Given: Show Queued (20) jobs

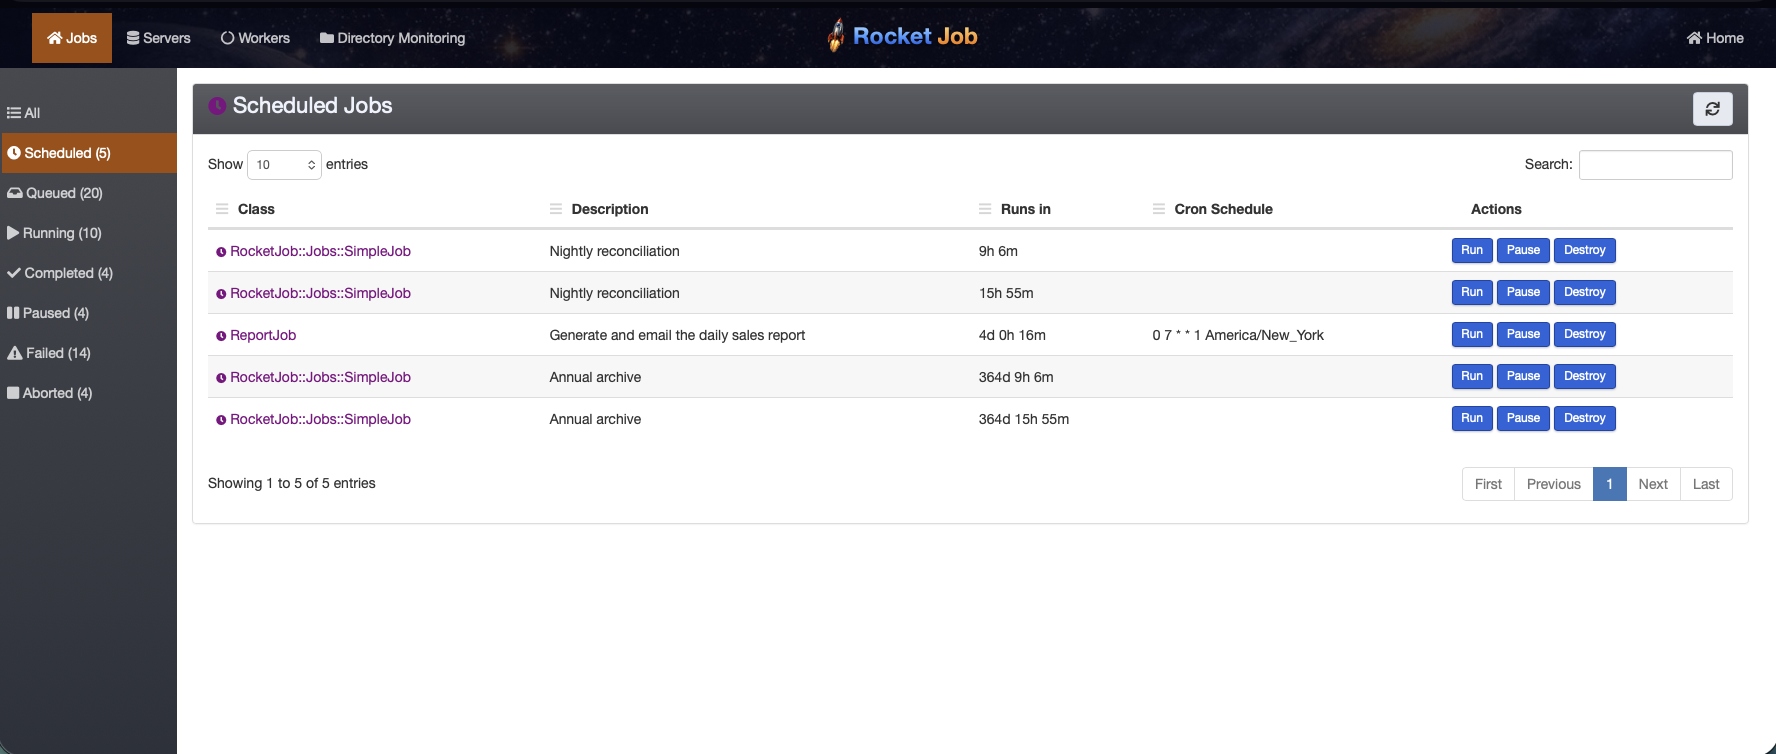Looking at the screenshot, I should [x=89, y=193].
